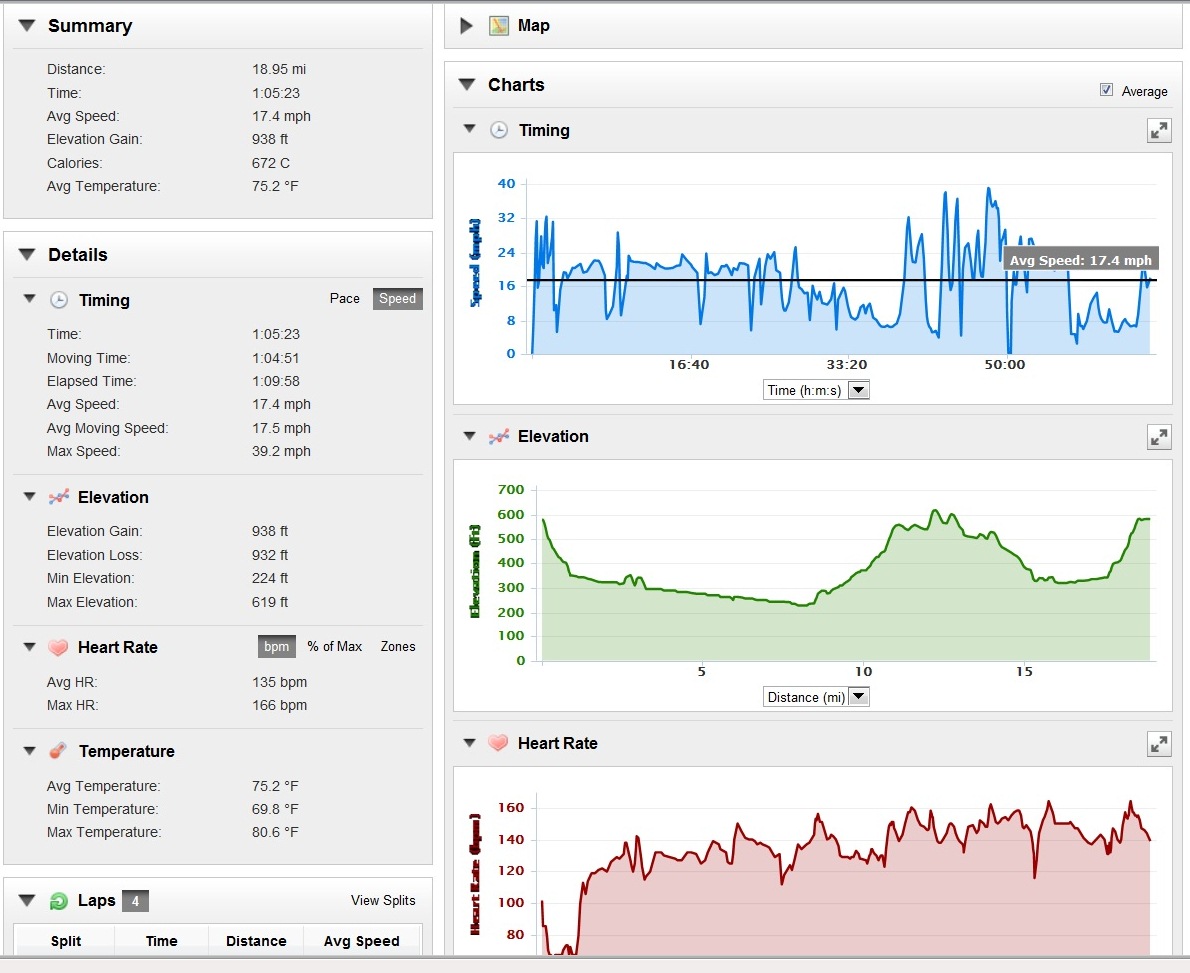
Task: Collapse the Temperature section in Details
Action: [x=30, y=751]
